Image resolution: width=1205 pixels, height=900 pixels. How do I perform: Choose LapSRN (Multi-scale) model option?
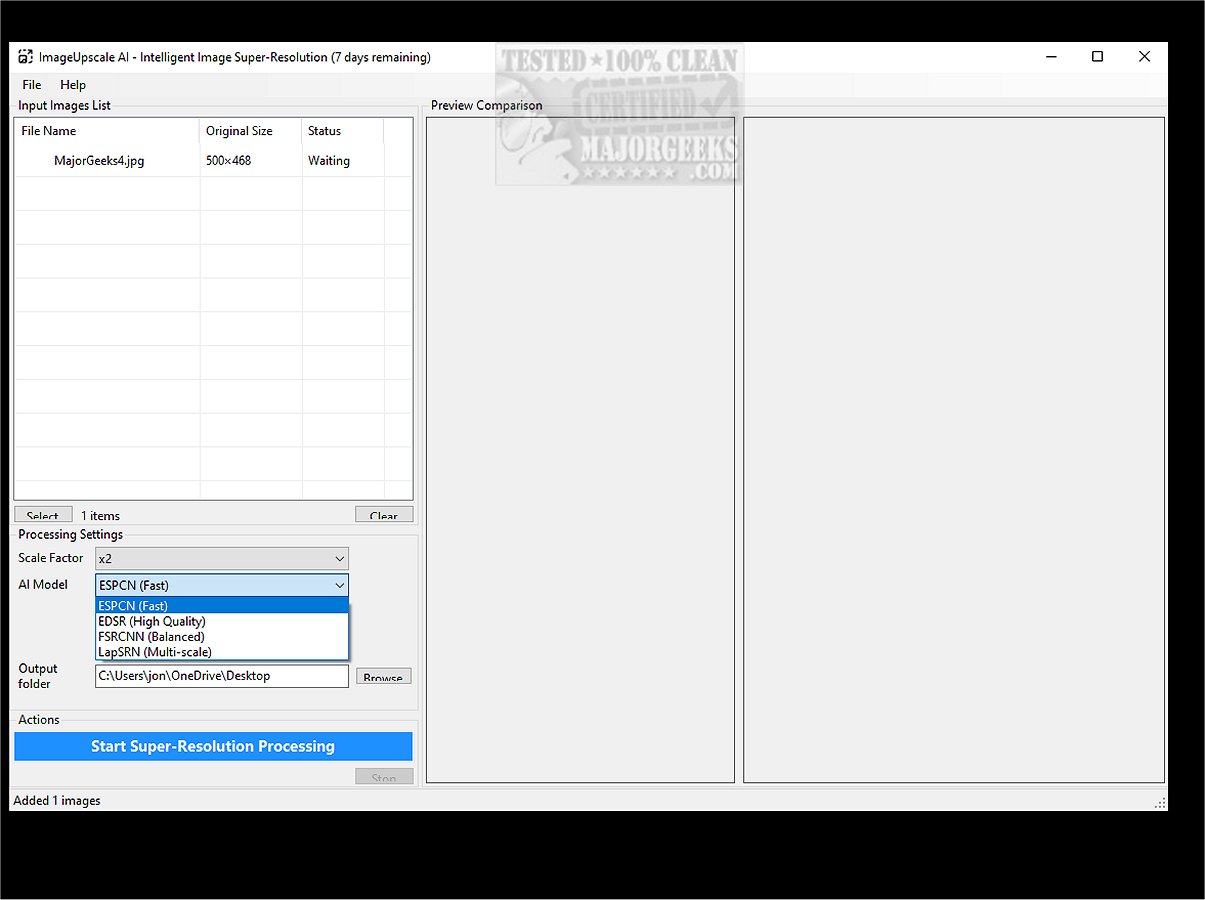click(222, 652)
